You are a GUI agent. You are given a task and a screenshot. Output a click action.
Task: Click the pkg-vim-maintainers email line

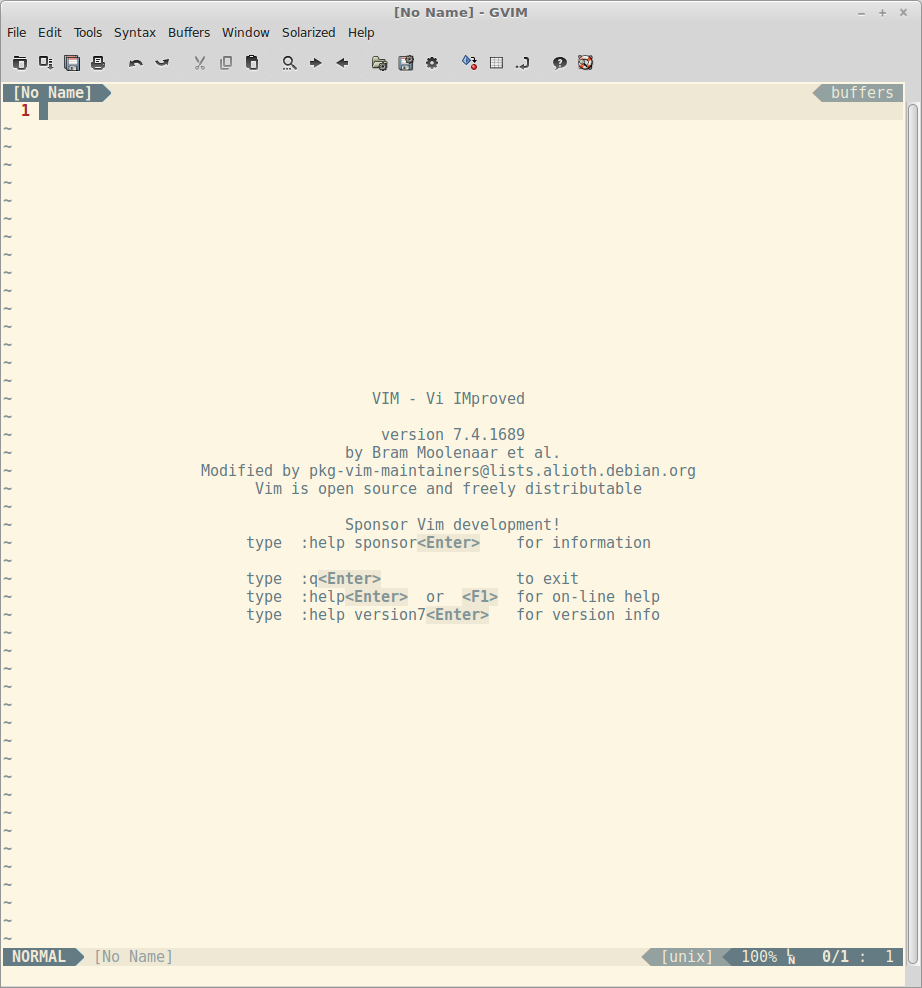coord(448,471)
